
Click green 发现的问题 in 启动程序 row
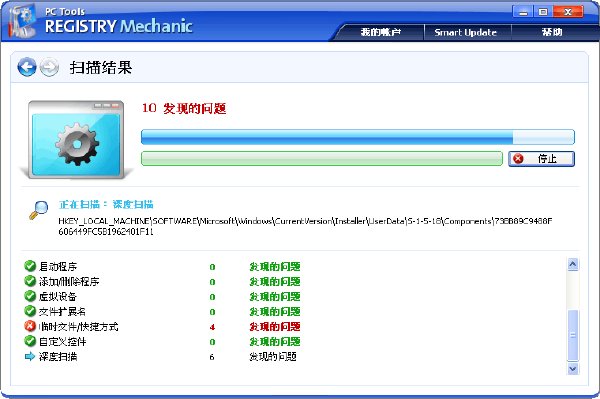[275, 266]
